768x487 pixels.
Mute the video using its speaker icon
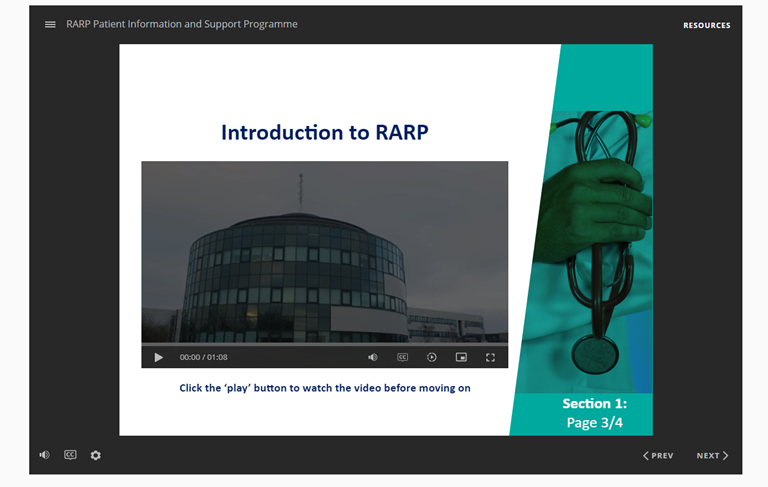point(373,358)
